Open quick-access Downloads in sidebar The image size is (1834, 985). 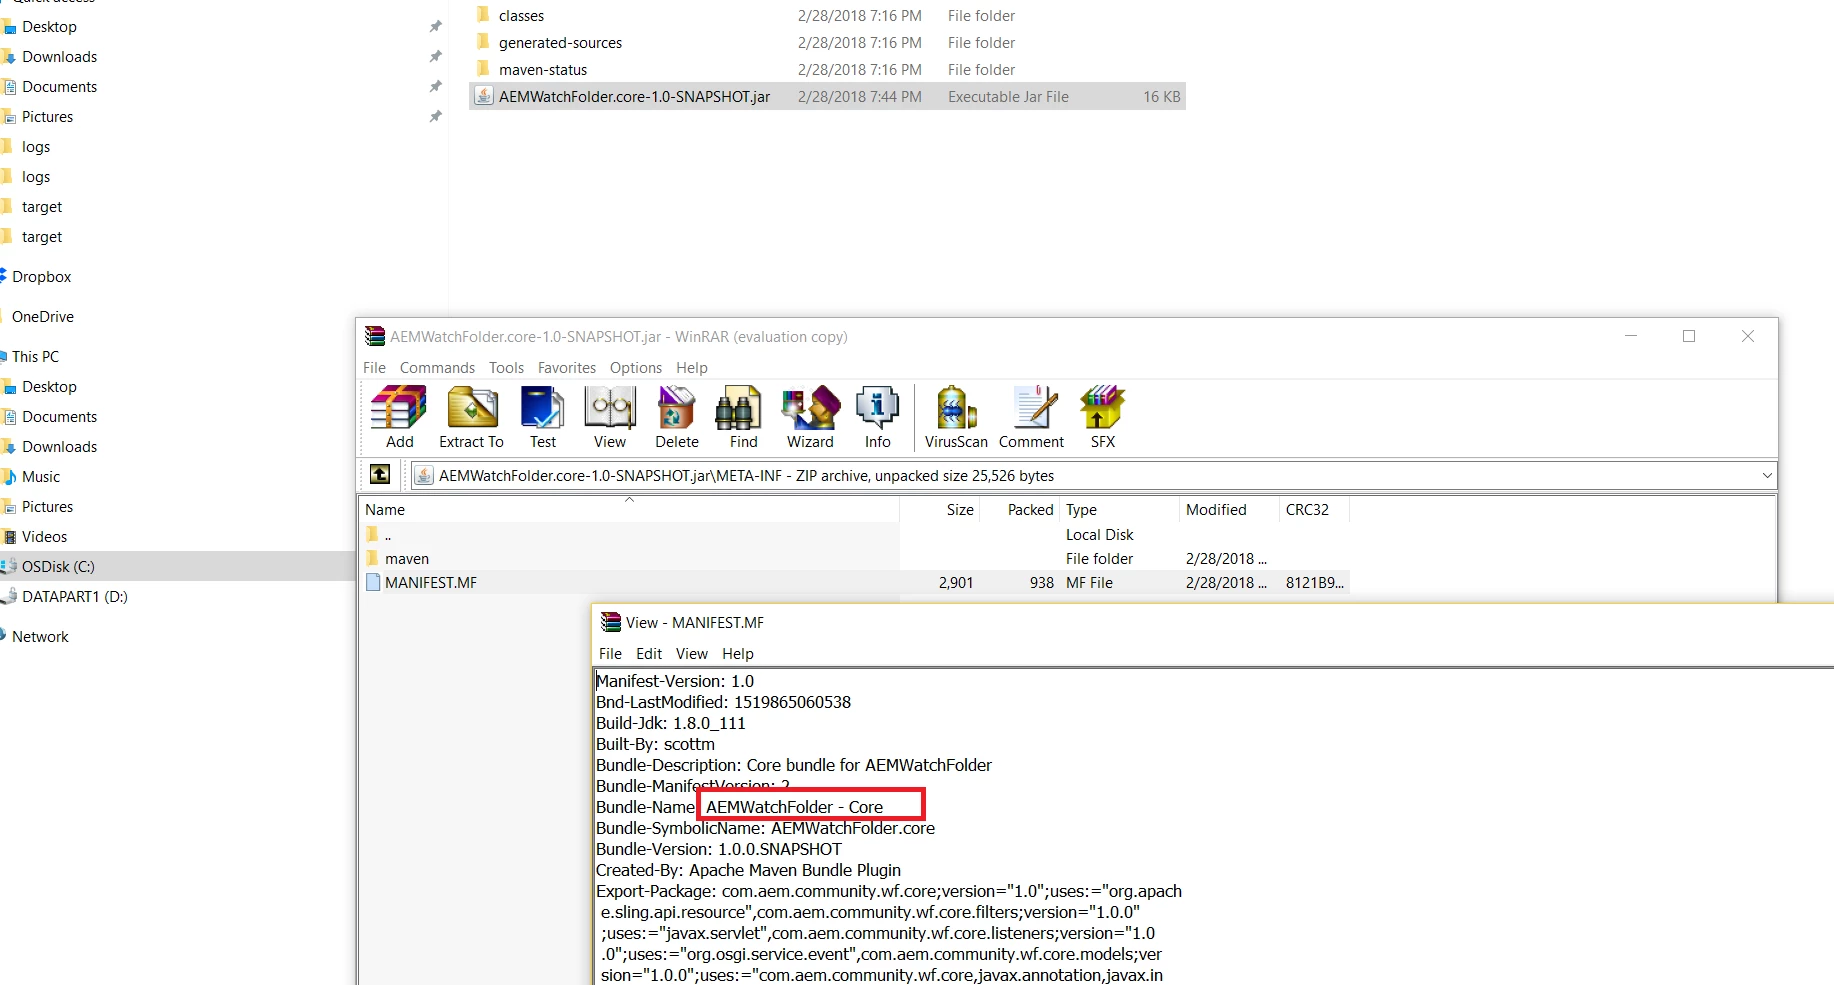pyautogui.click(x=59, y=57)
